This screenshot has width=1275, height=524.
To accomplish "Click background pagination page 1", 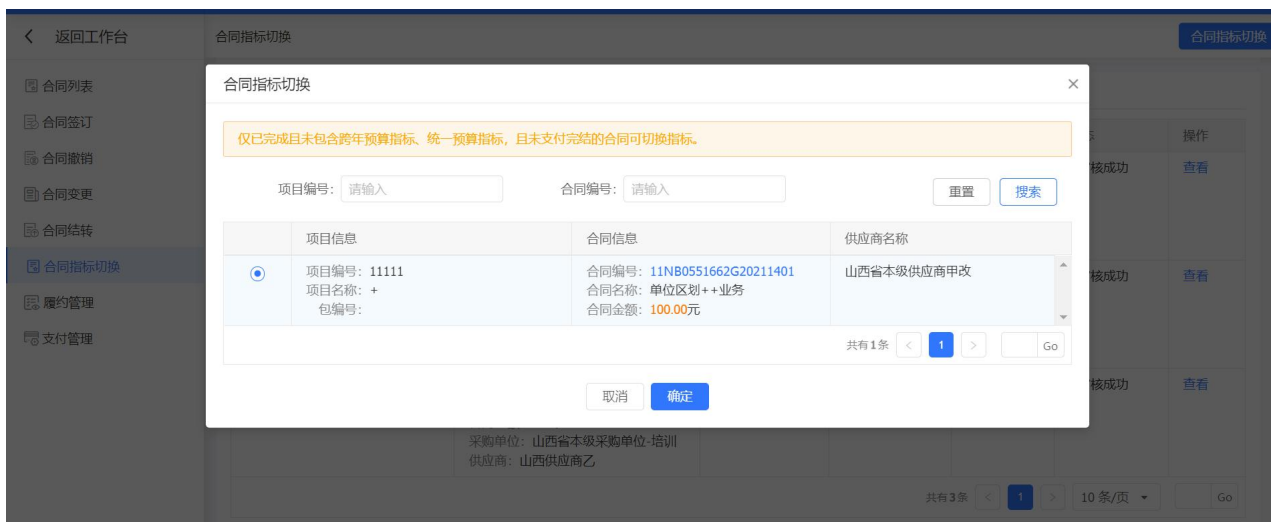I will tap(1020, 497).
